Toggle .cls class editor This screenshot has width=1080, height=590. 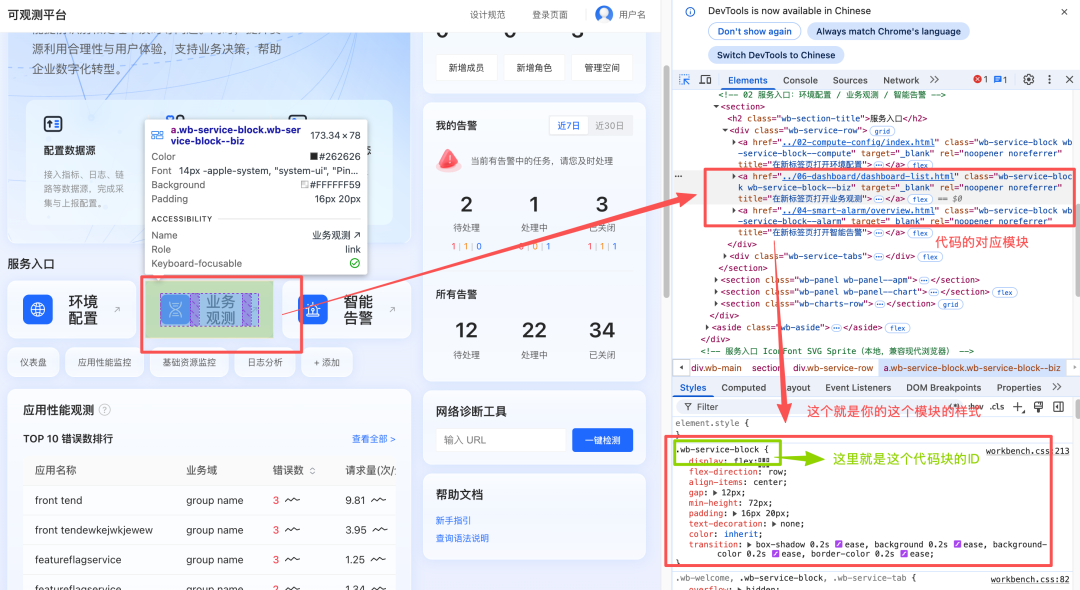[997, 407]
